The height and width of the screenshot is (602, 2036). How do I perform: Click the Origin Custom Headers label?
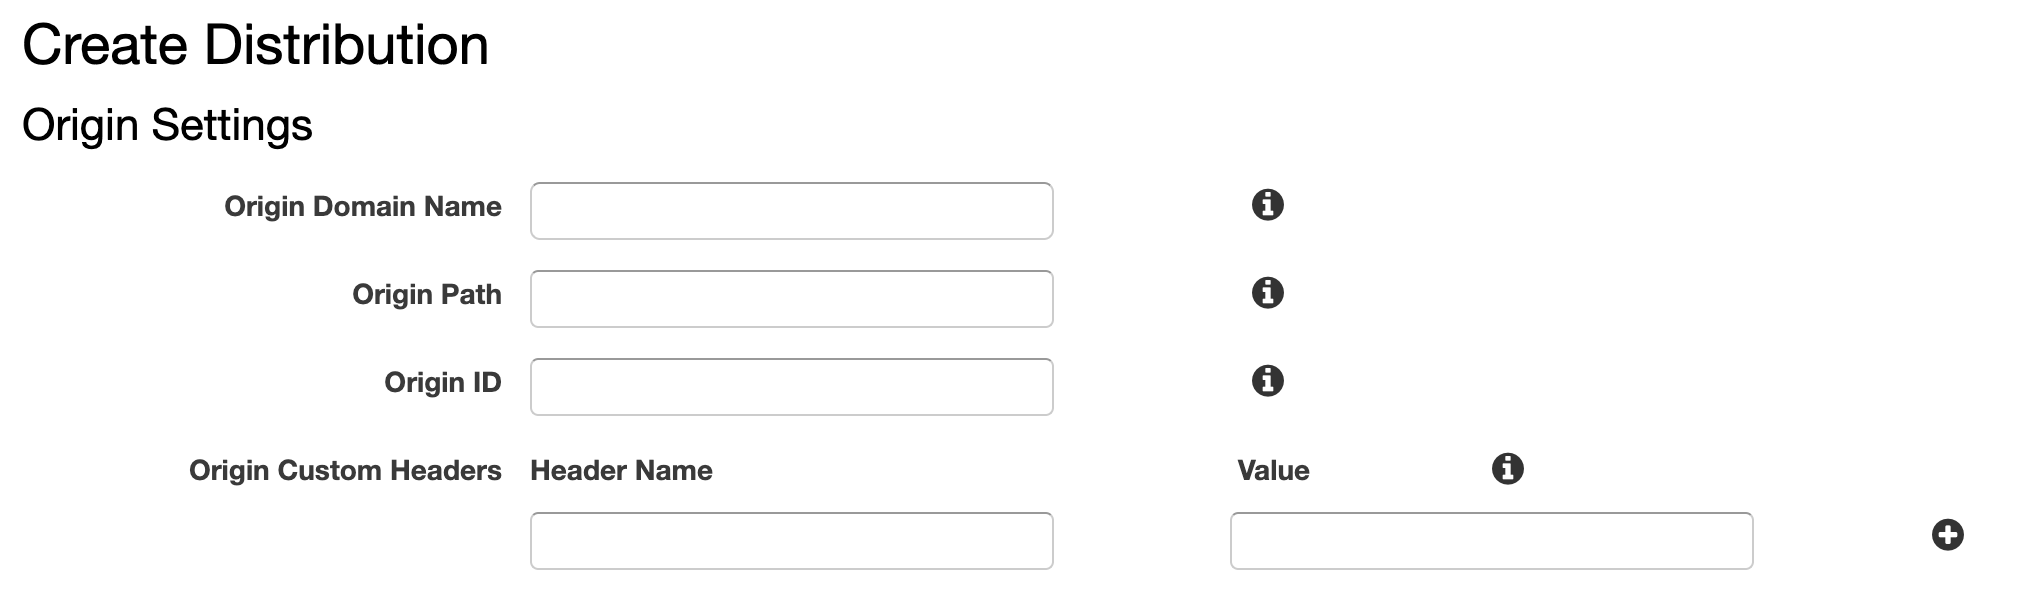click(x=345, y=471)
